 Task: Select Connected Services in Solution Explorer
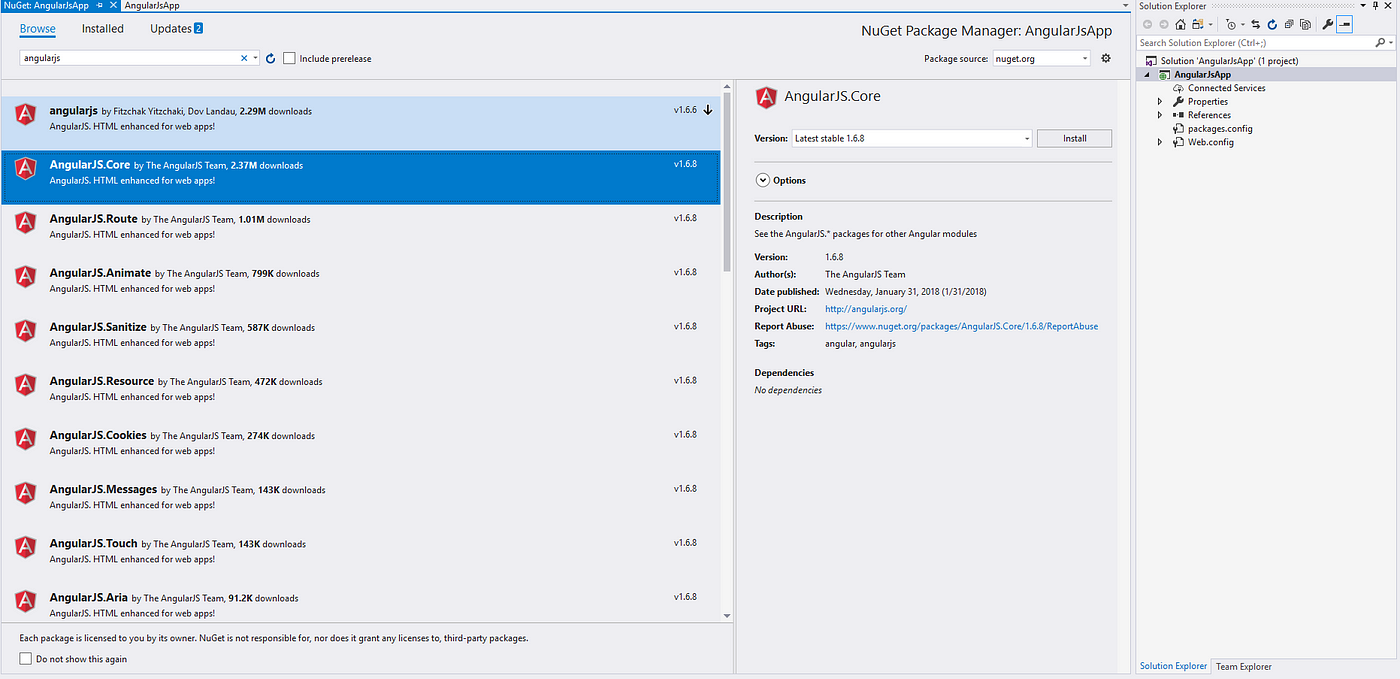click(1226, 88)
